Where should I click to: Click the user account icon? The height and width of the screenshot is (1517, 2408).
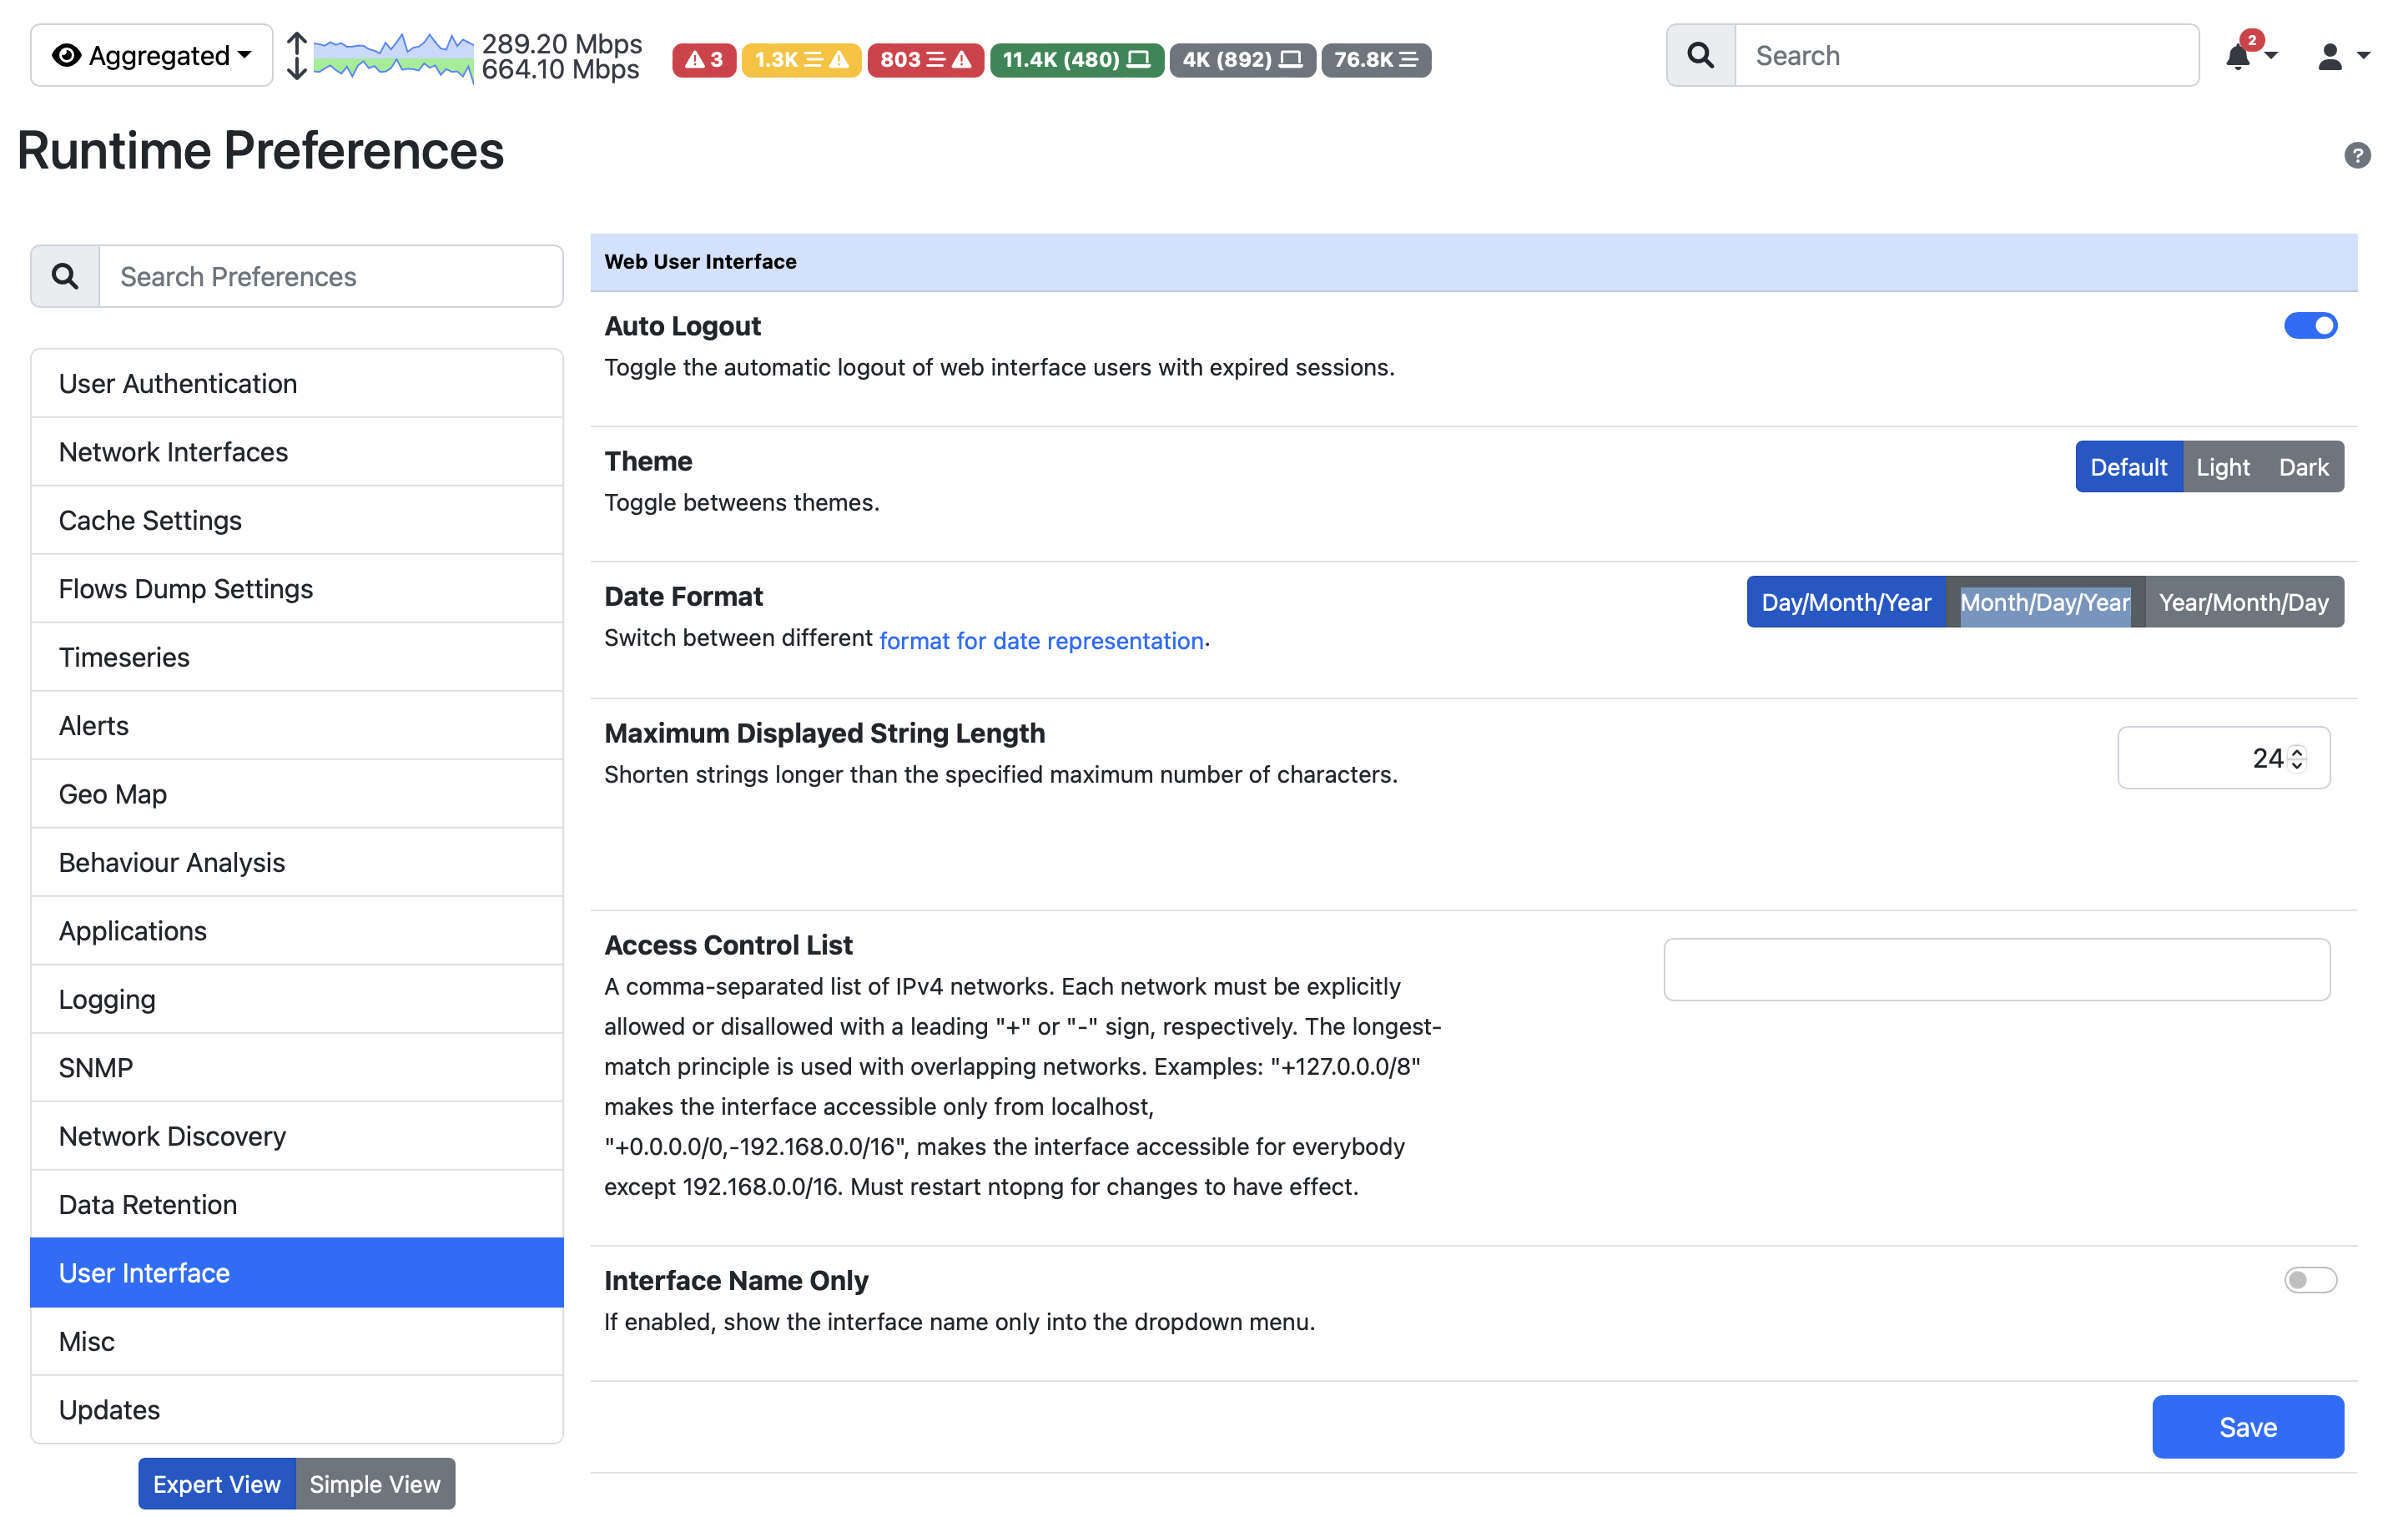[x=2330, y=57]
